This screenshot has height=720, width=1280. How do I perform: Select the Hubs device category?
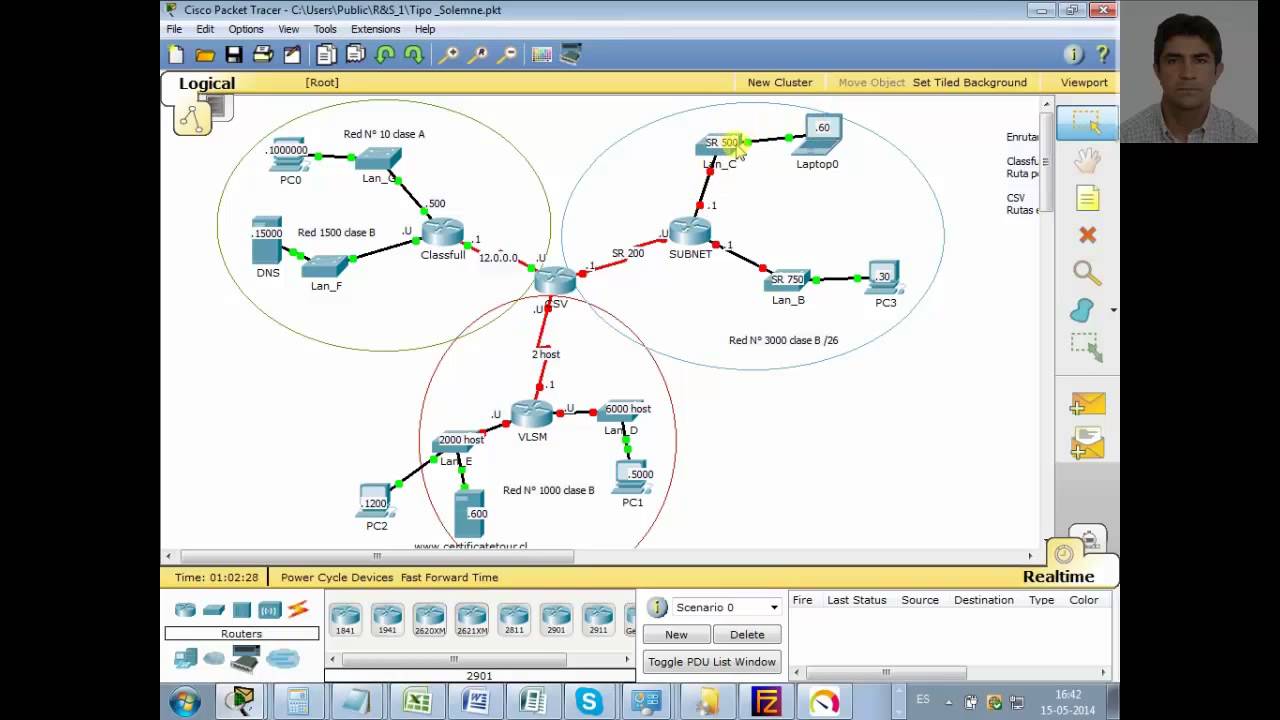(x=242, y=610)
